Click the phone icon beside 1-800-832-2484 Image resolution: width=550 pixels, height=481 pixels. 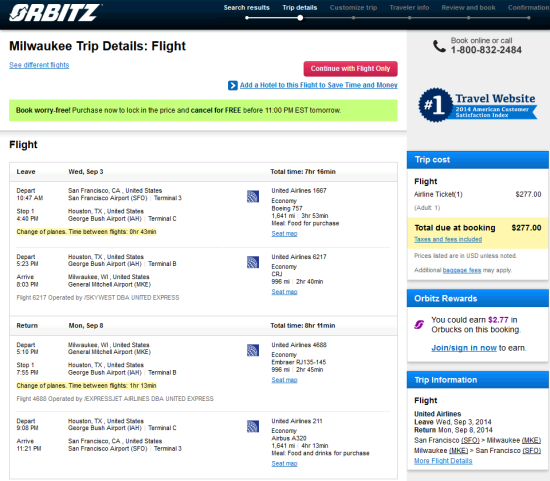(x=439, y=46)
